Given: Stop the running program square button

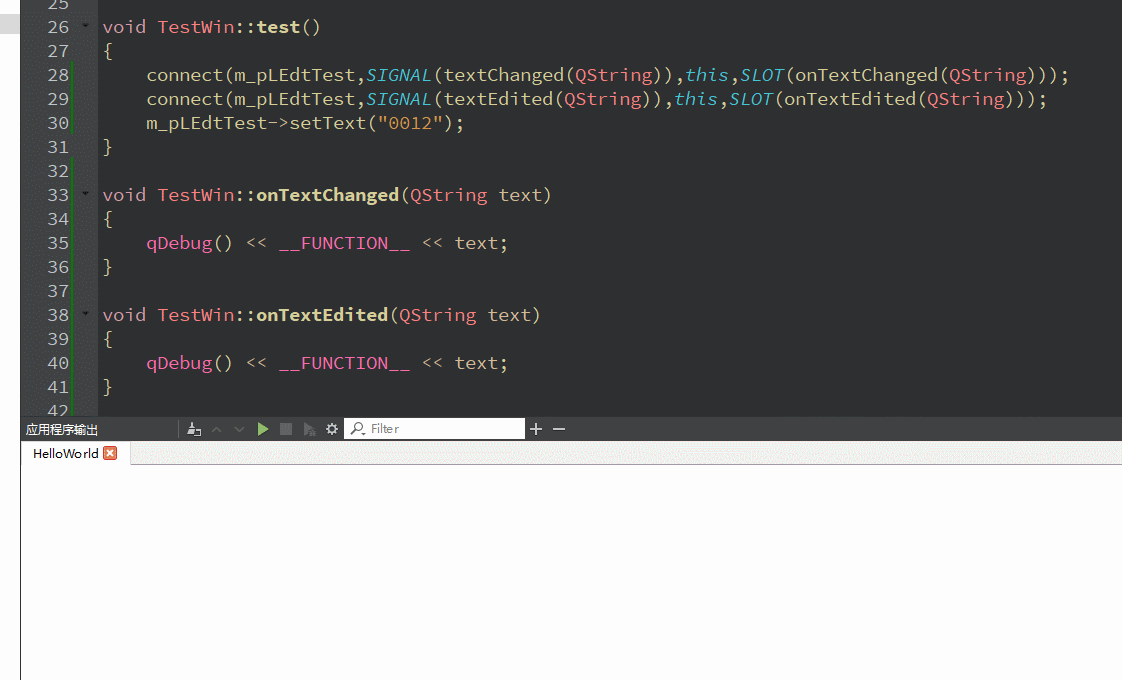Looking at the screenshot, I should (x=286, y=429).
